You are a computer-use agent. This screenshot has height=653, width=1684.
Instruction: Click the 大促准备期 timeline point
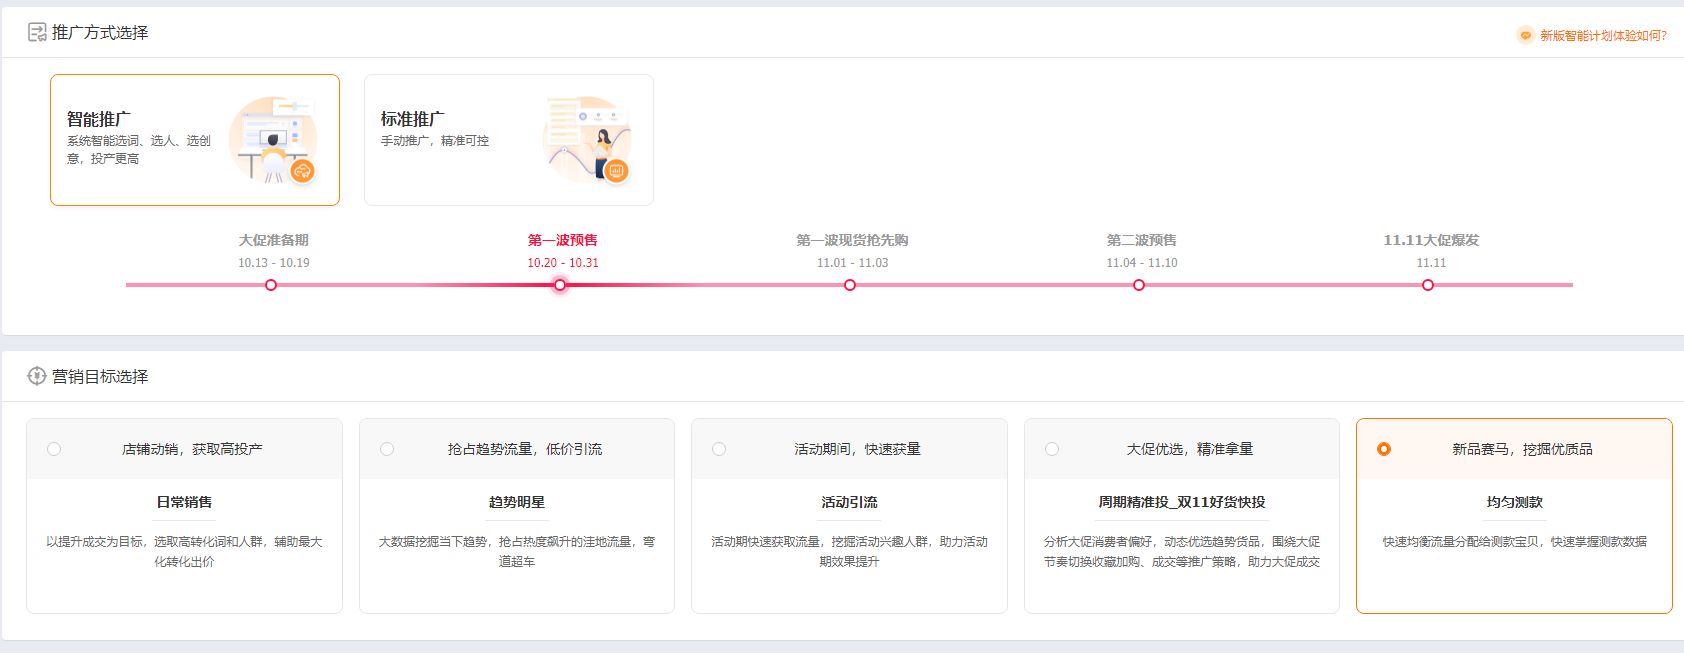[271, 285]
